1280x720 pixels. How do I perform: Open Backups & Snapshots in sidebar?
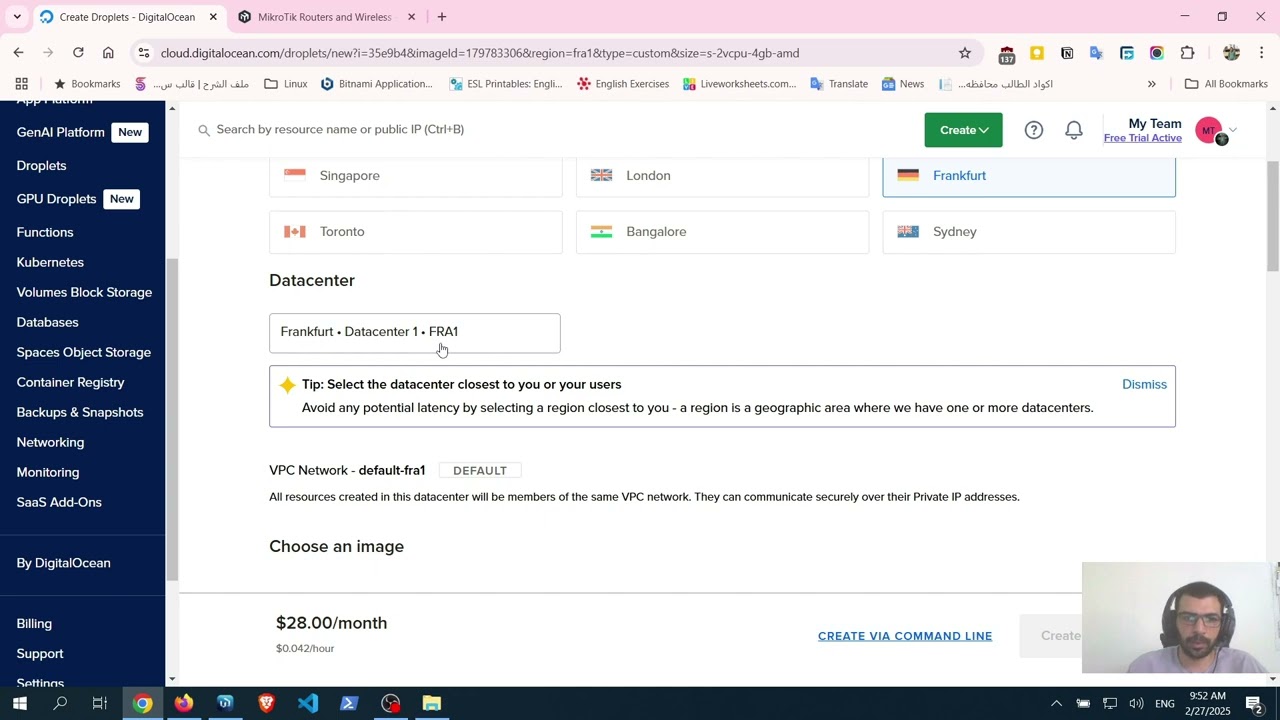coord(80,412)
